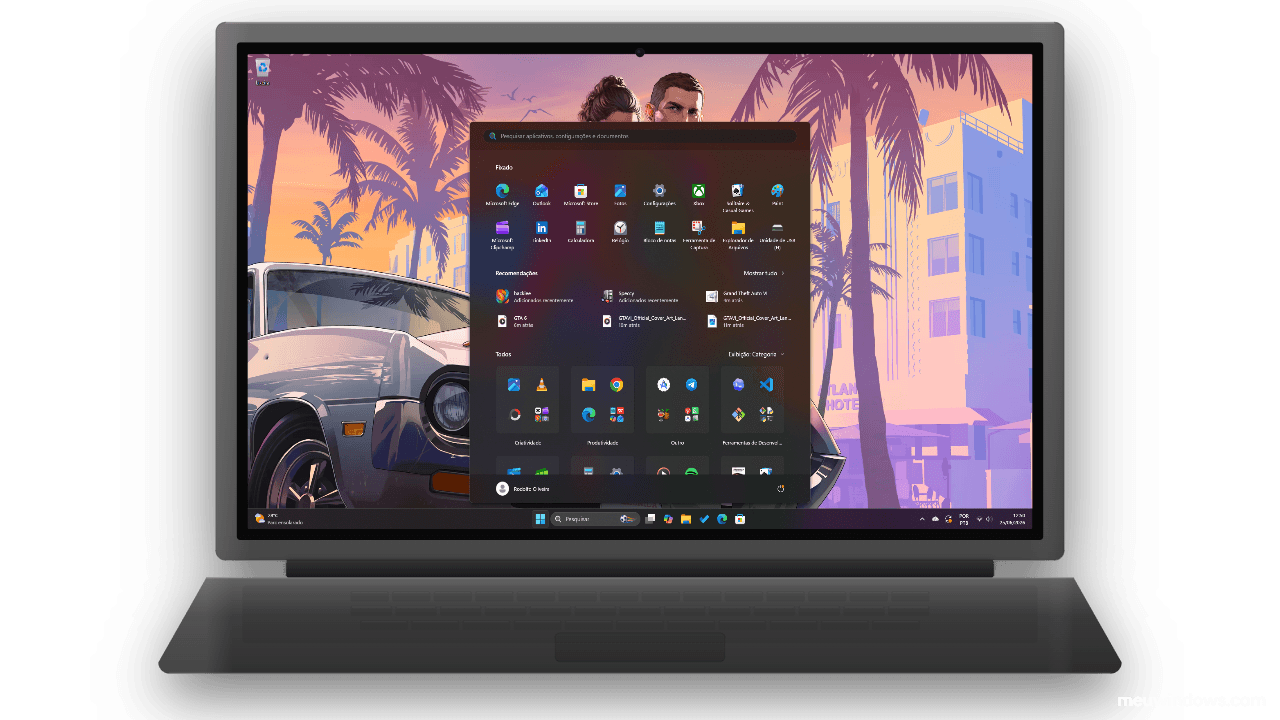Expand more apps in Ferramentas de Desenvolvimento group
This screenshot has width=1280, height=720.
click(x=767, y=413)
